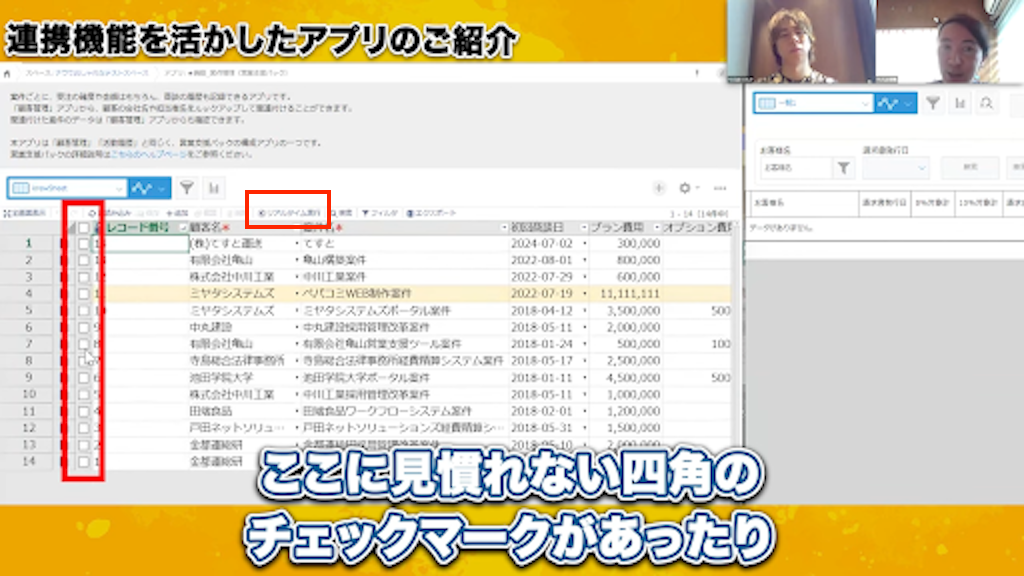
Task: Select row header number 14
Action: (x=28, y=462)
